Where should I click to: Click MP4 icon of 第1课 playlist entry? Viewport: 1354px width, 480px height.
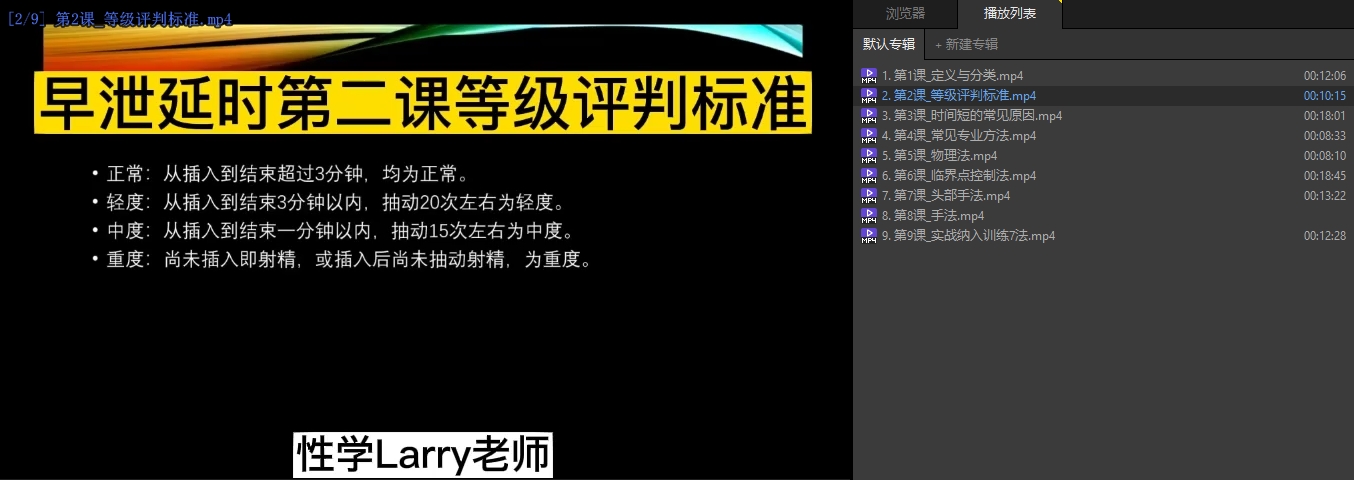point(868,76)
